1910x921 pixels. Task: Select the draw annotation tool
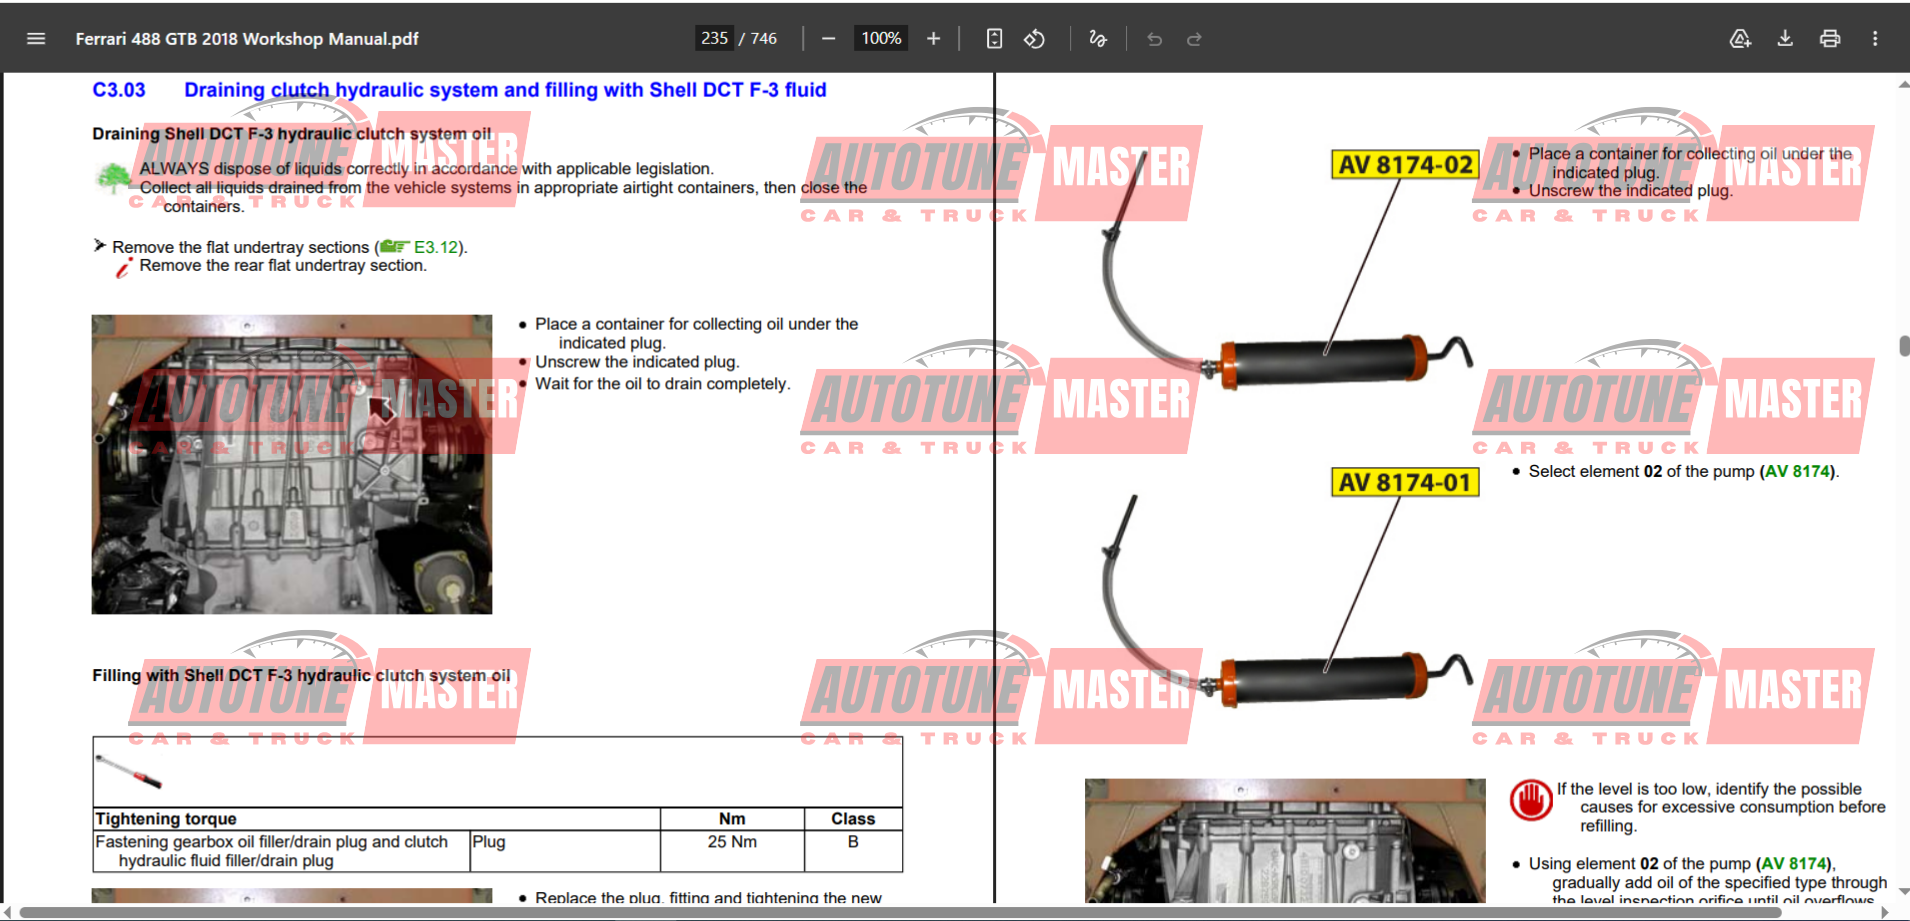coord(1098,39)
